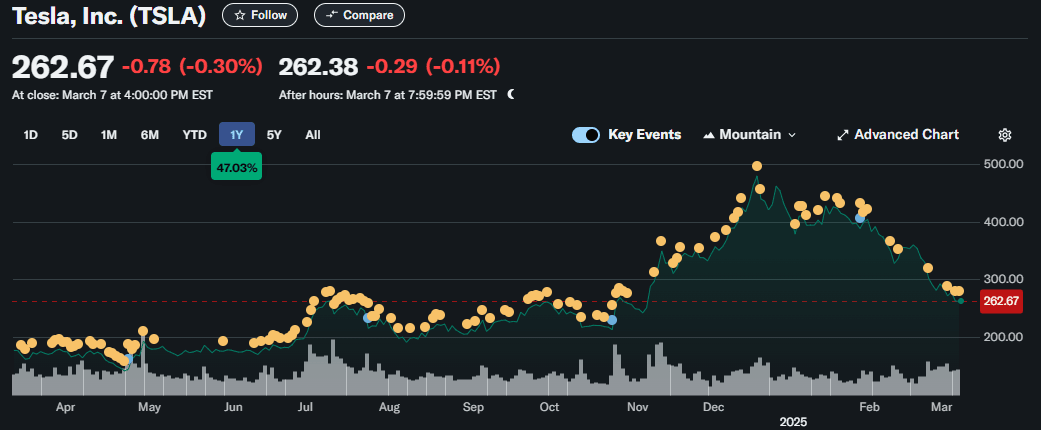Click the blue event marker near late October

pyautogui.click(x=612, y=320)
